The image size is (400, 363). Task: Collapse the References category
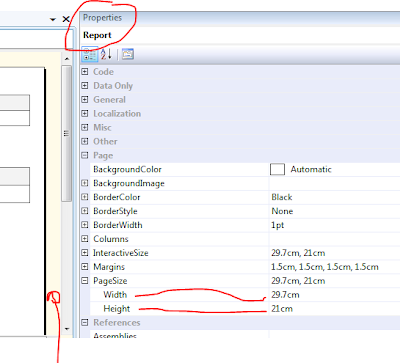click(85, 322)
